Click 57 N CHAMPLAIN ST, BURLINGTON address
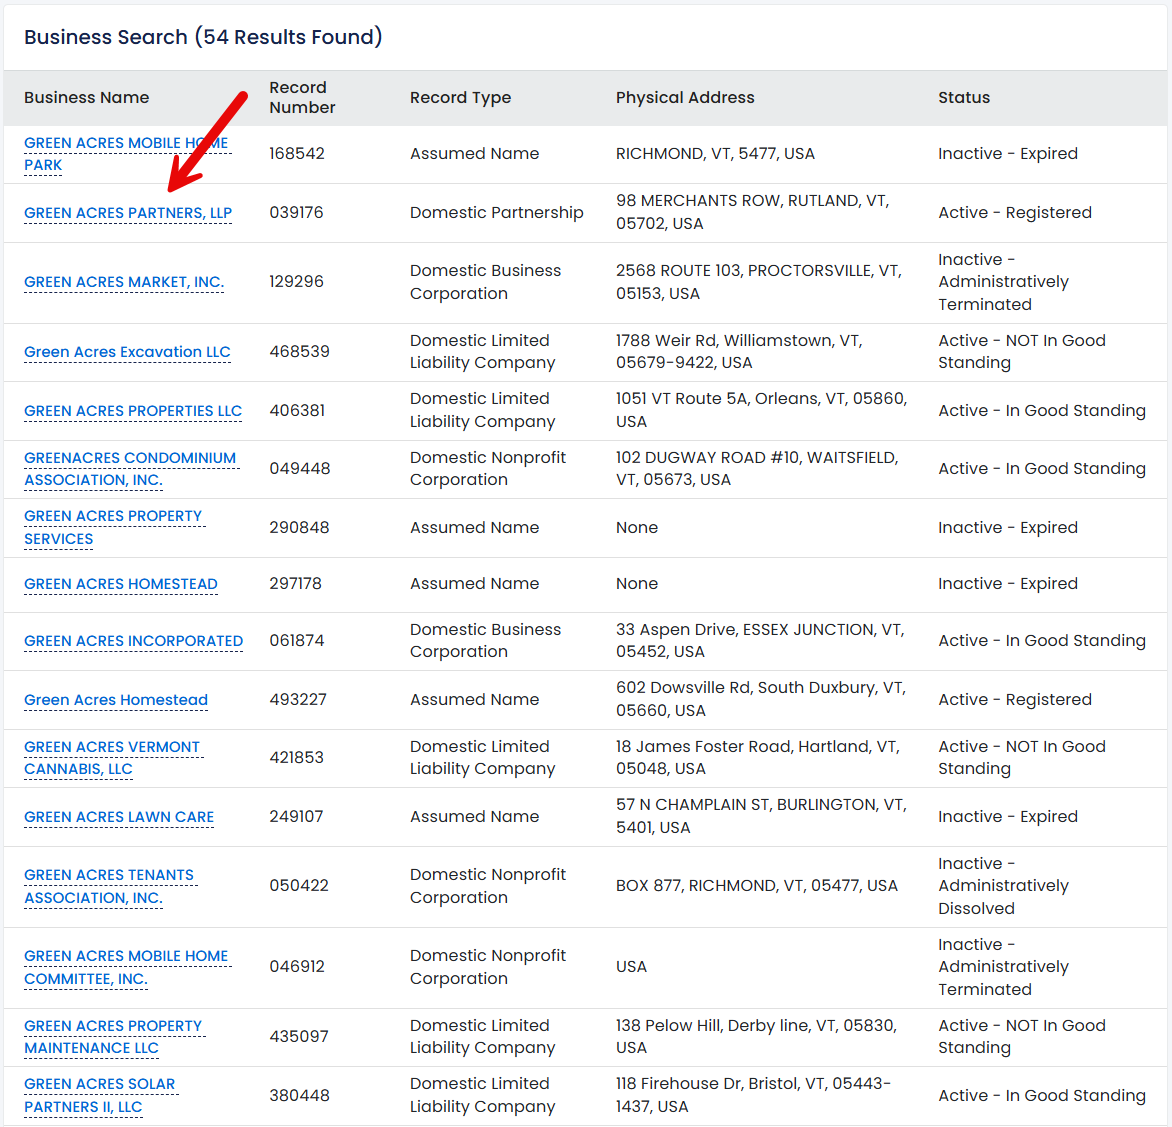 pyautogui.click(x=761, y=816)
